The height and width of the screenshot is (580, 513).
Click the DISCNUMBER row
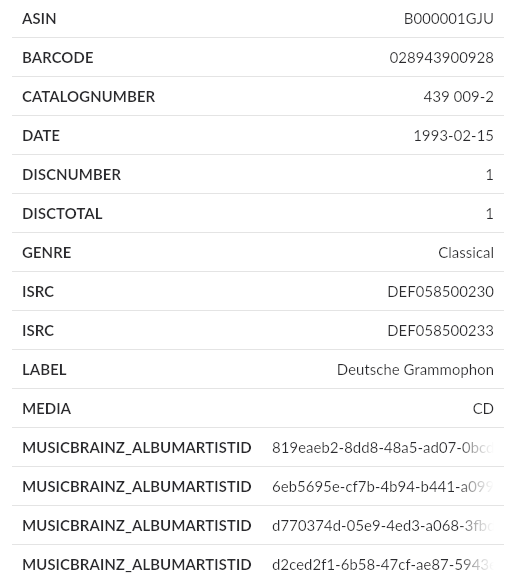tap(258, 175)
